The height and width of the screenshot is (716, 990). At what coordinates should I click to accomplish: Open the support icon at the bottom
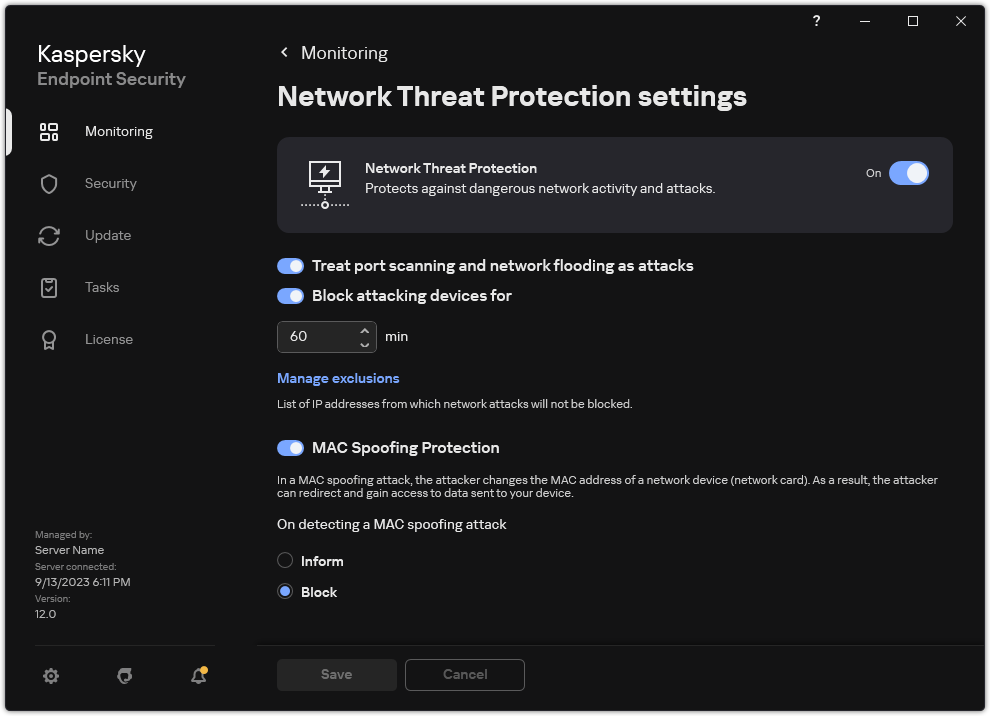pos(124,676)
